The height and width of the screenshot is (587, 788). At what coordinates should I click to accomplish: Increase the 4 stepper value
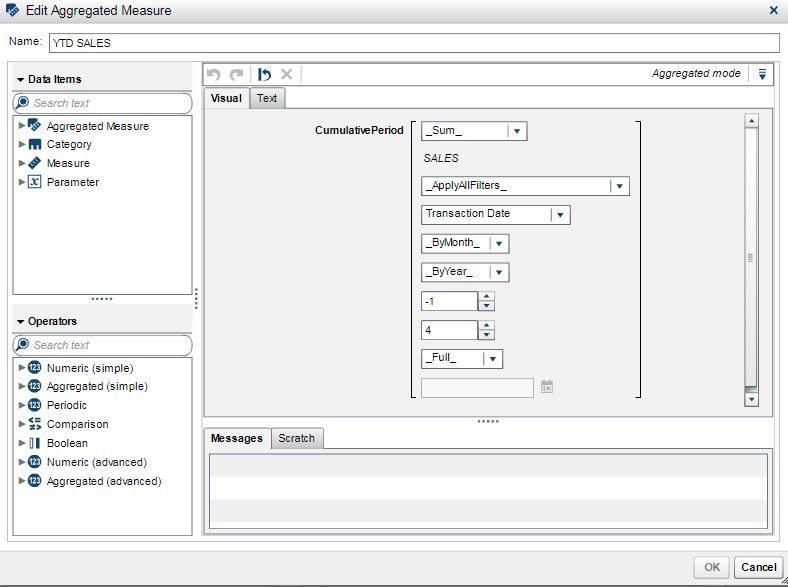point(486,325)
